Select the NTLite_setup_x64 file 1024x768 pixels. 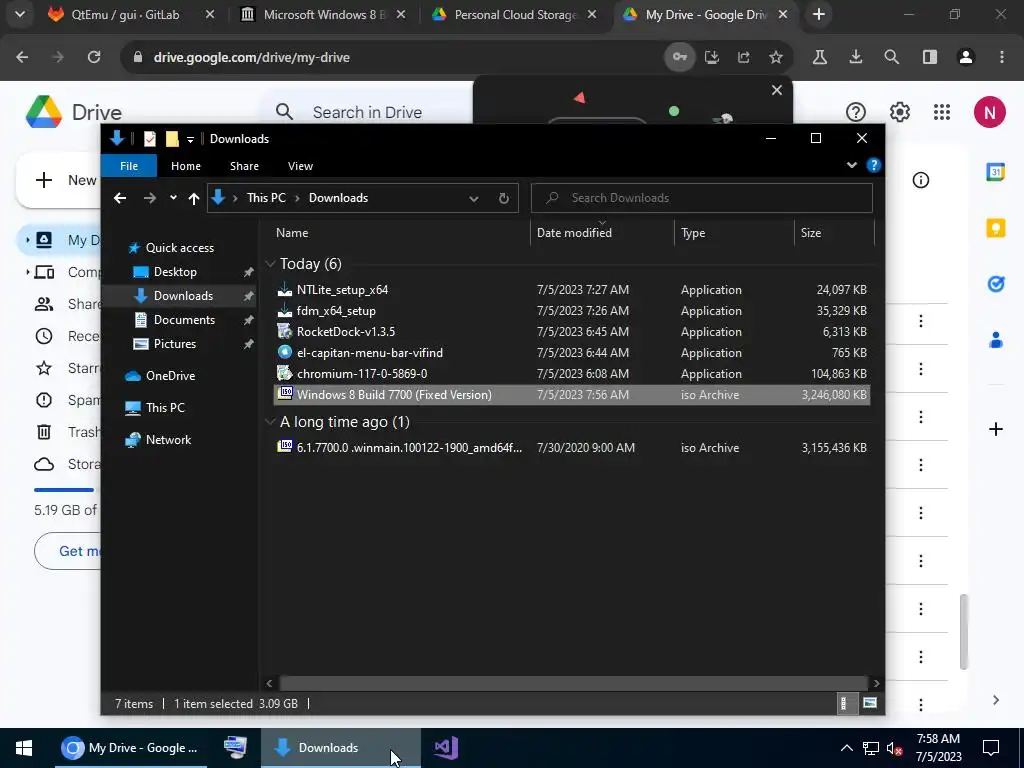[x=572, y=290]
